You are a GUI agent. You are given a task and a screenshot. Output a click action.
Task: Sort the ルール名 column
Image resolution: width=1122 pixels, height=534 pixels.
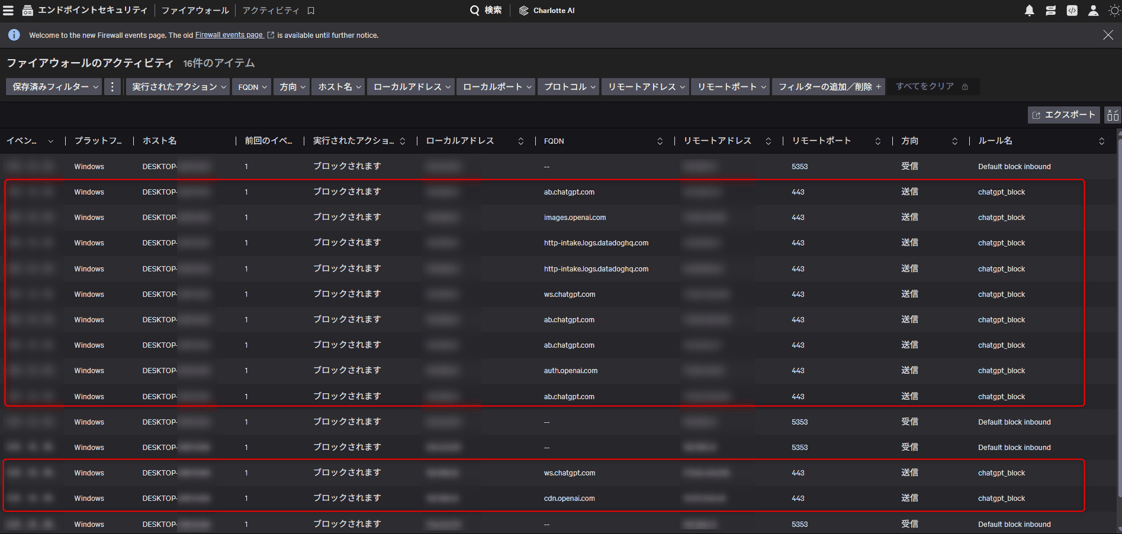1101,141
